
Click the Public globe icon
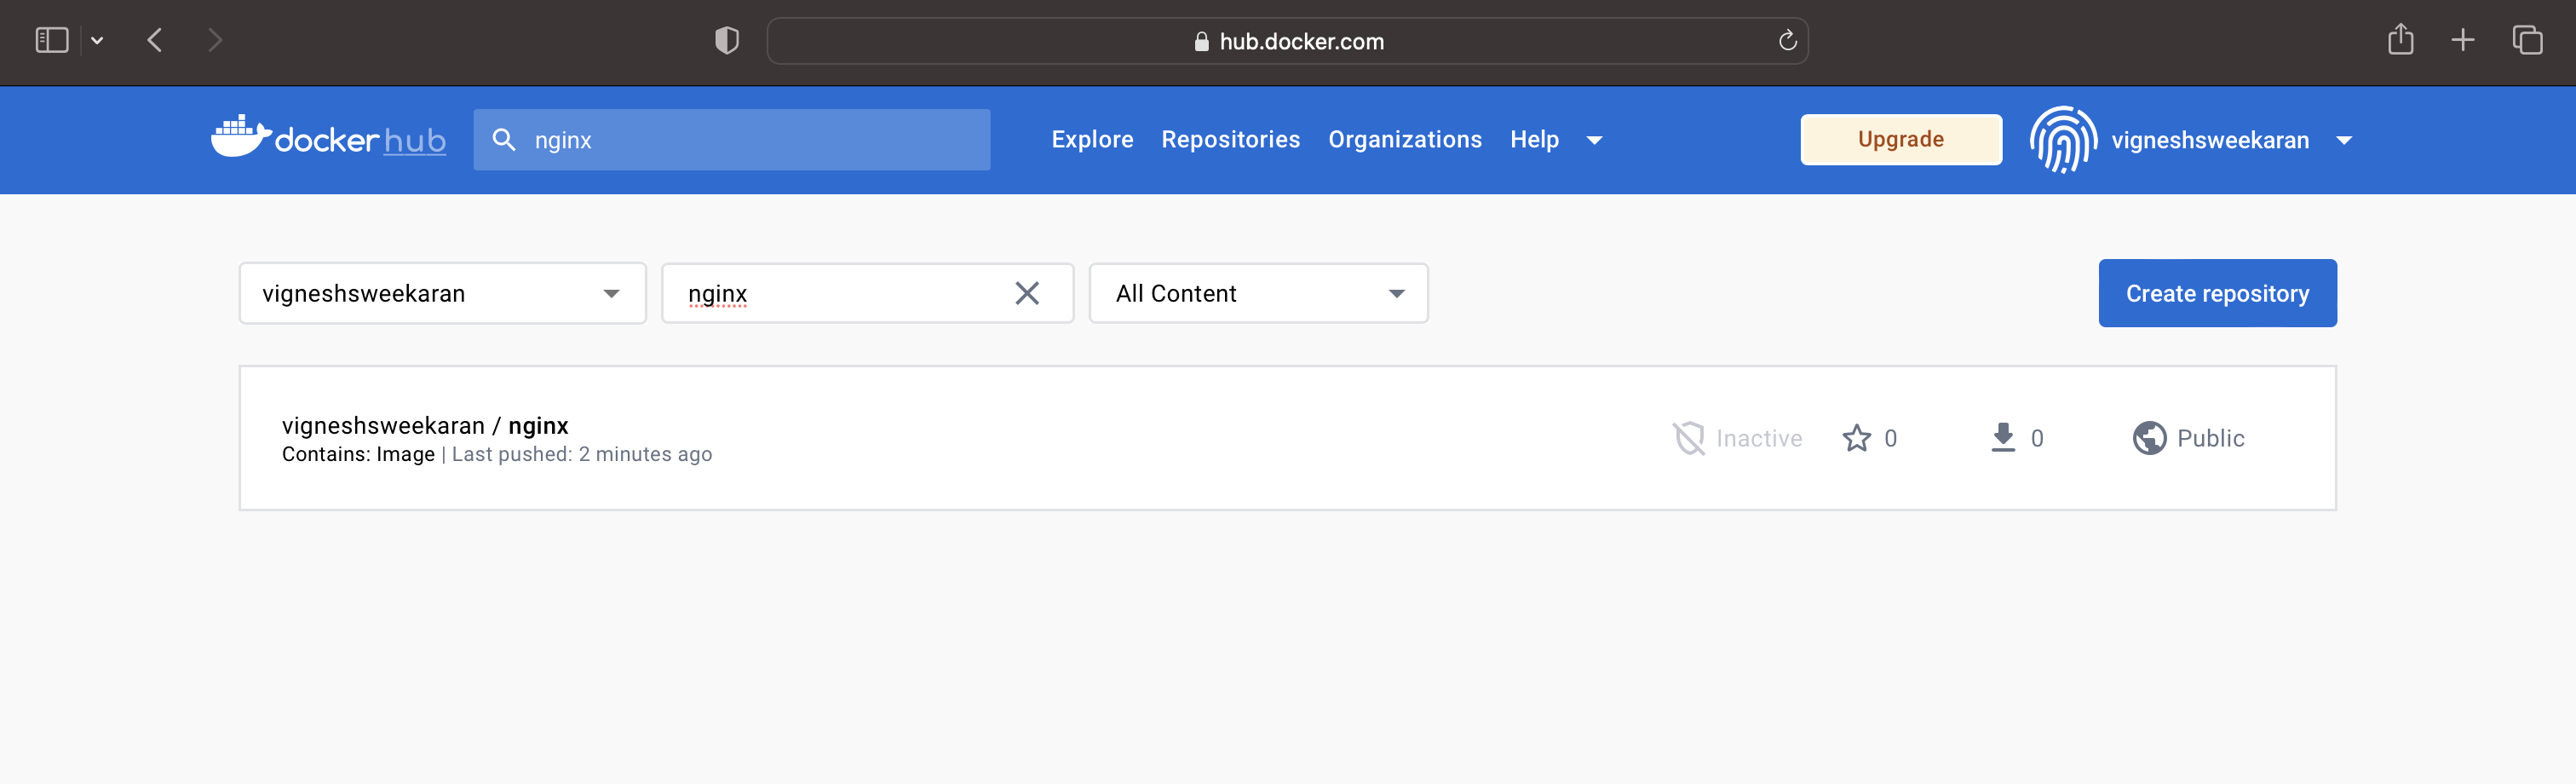coord(2149,438)
